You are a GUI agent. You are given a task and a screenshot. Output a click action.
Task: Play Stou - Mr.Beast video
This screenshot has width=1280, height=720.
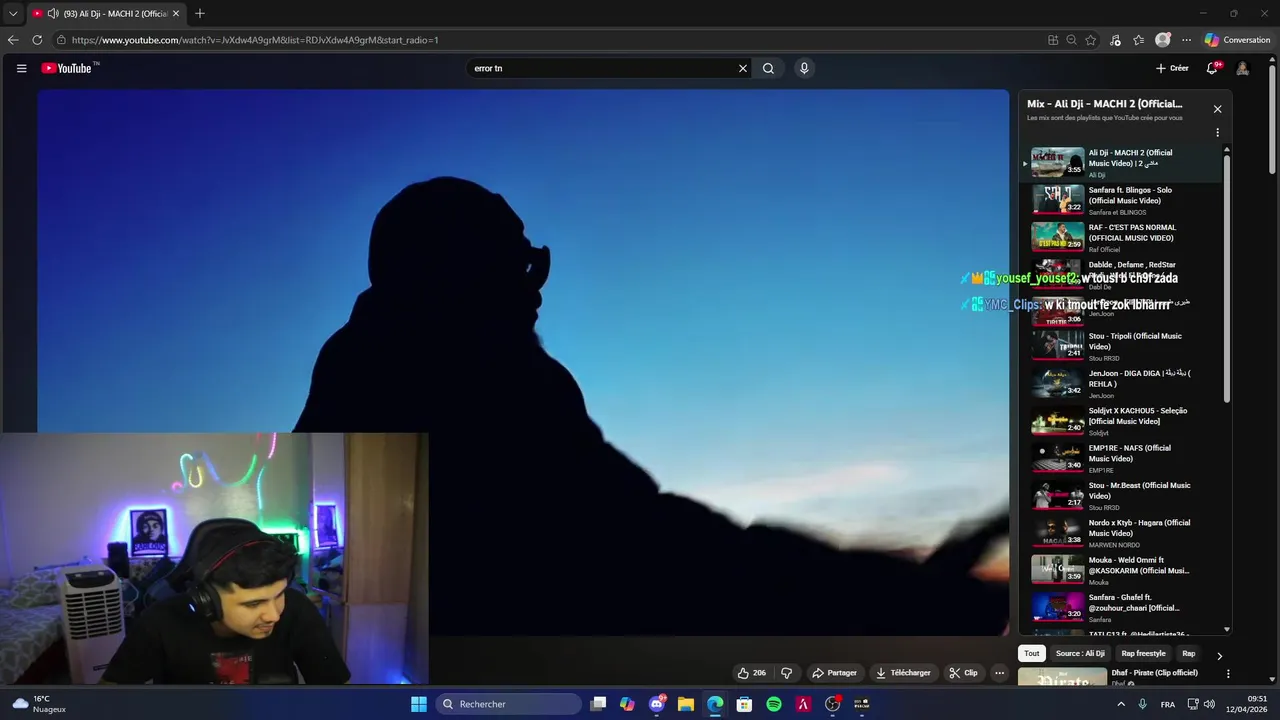tap(1120, 496)
